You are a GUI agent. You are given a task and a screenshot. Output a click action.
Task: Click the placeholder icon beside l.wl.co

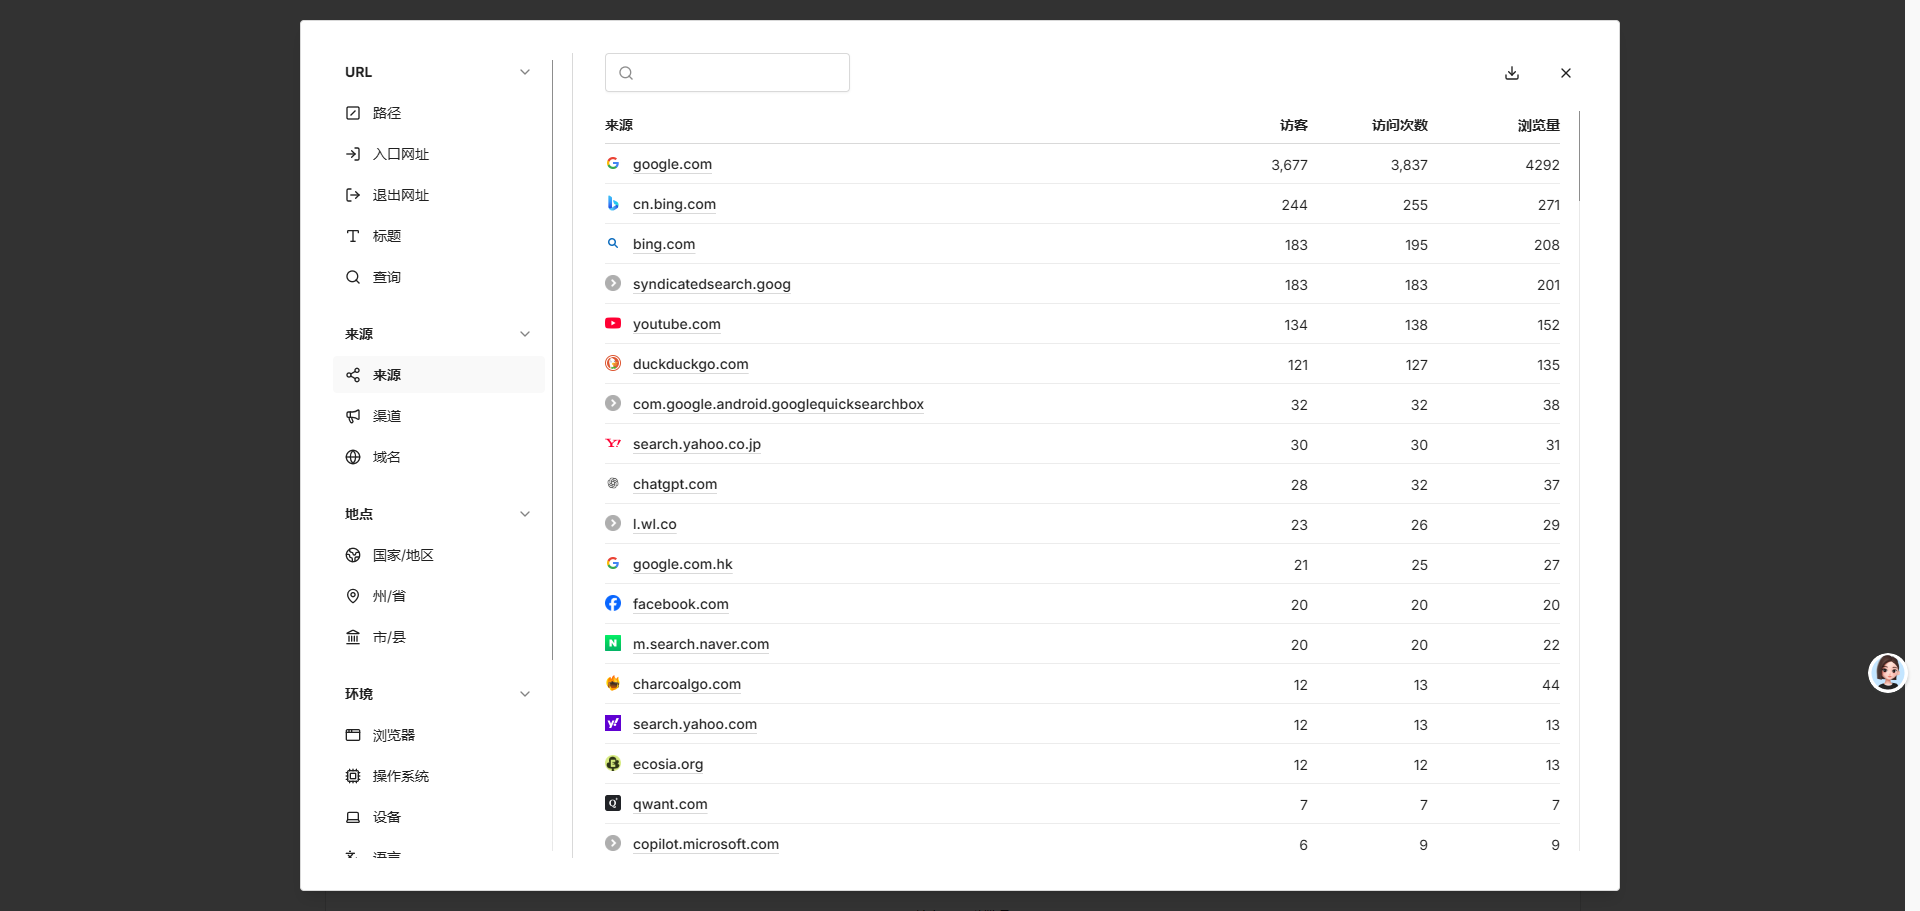[x=613, y=523]
